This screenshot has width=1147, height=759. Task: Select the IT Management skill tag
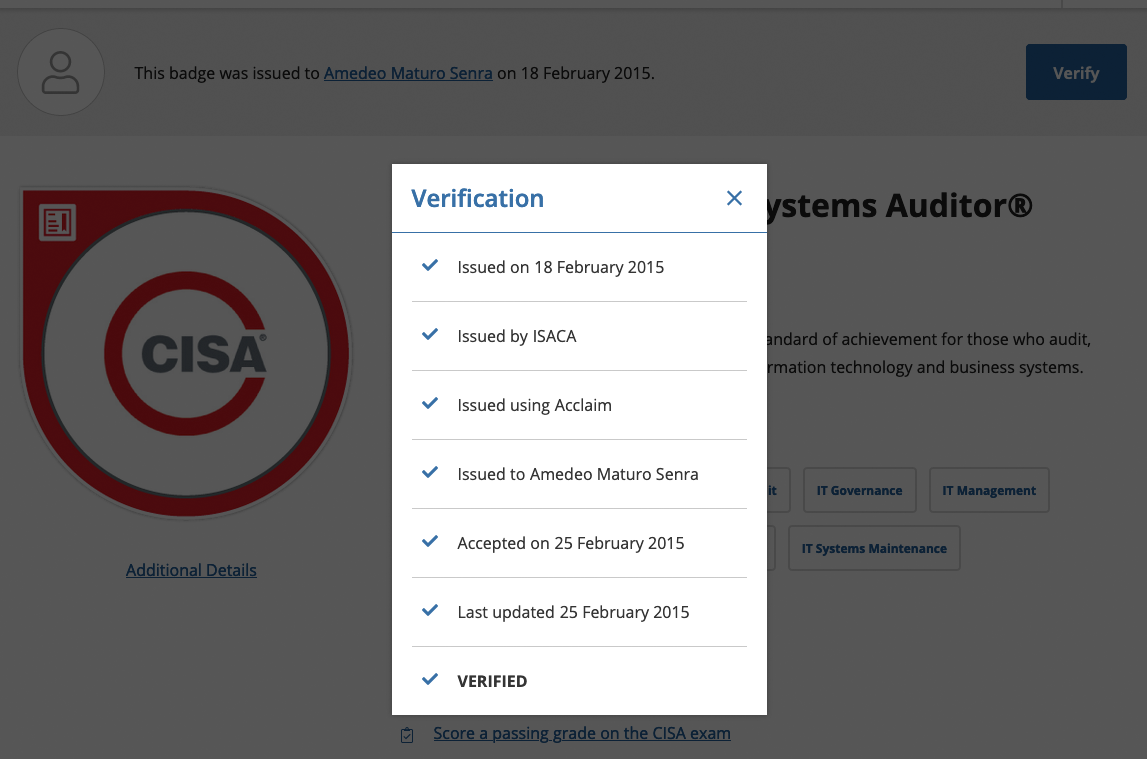coord(989,490)
